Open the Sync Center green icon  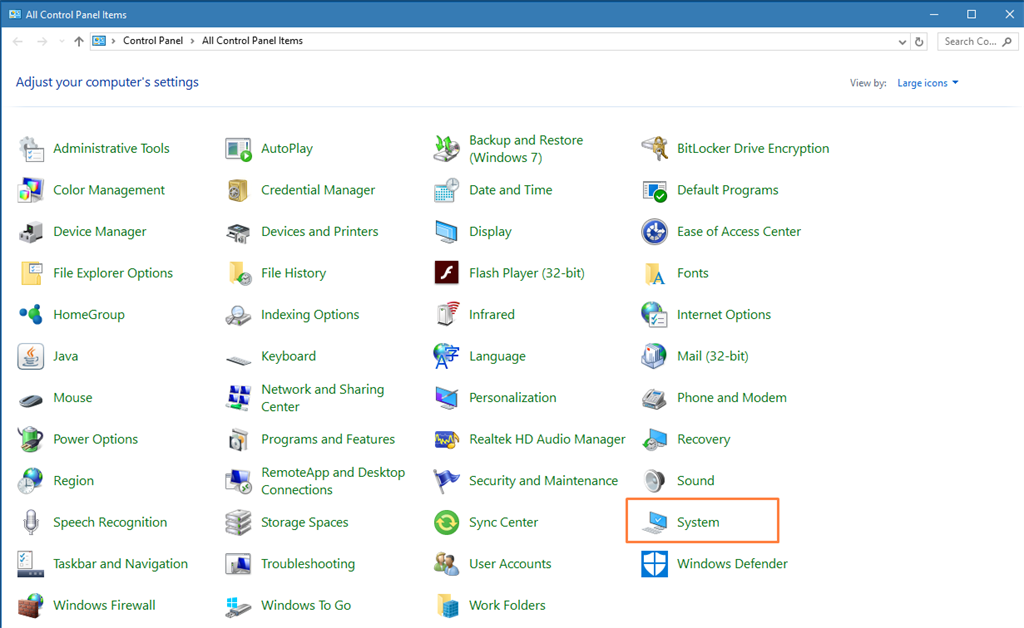click(447, 522)
